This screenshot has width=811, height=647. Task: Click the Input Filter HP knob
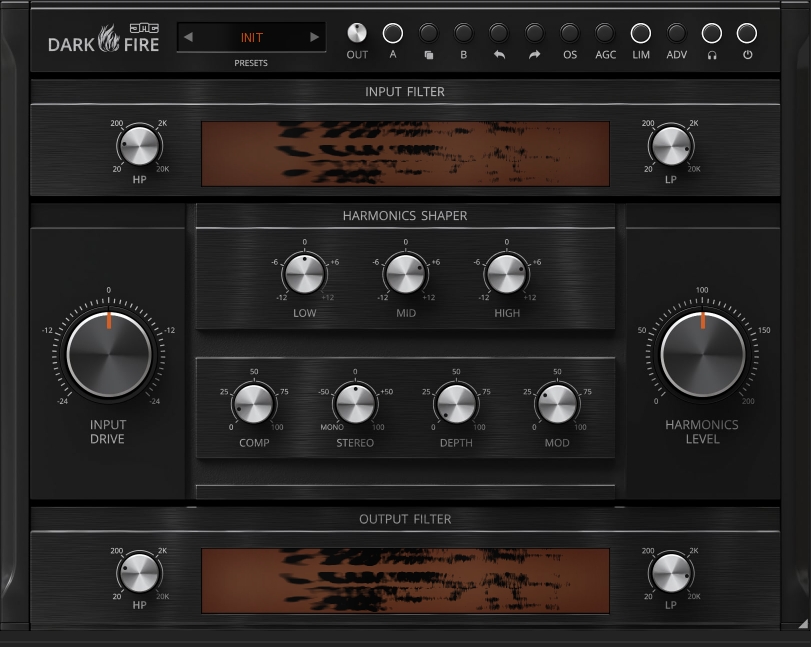140,146
